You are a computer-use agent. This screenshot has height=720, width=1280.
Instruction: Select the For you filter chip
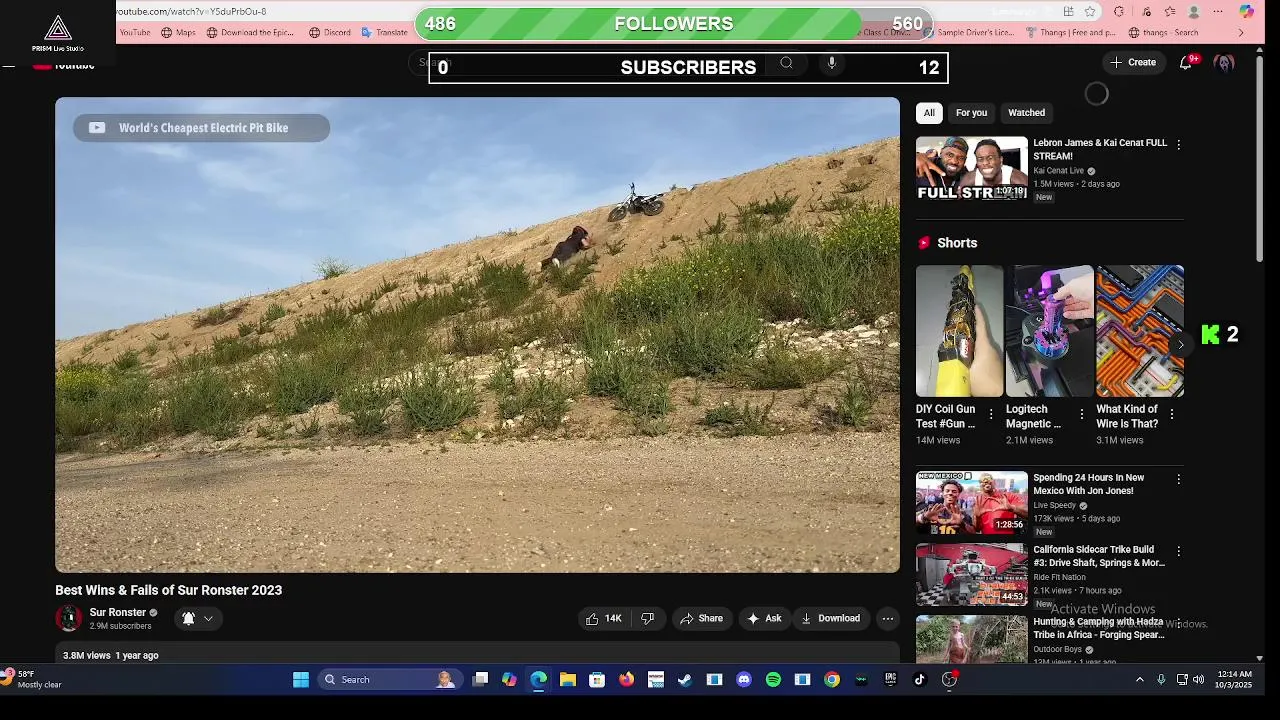971,113
